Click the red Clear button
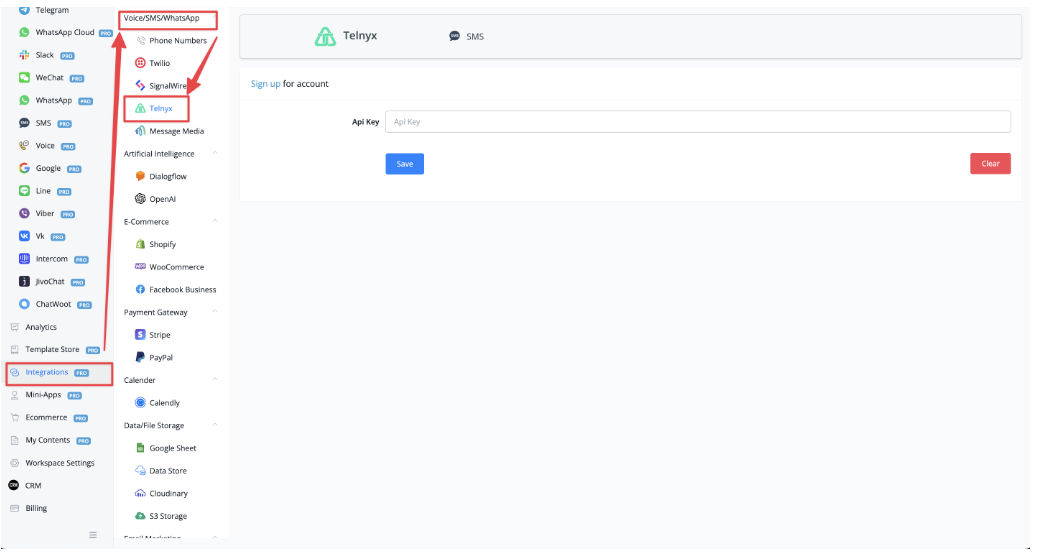The width and height of the screenshot is (1042, 560). pos(990,163)
